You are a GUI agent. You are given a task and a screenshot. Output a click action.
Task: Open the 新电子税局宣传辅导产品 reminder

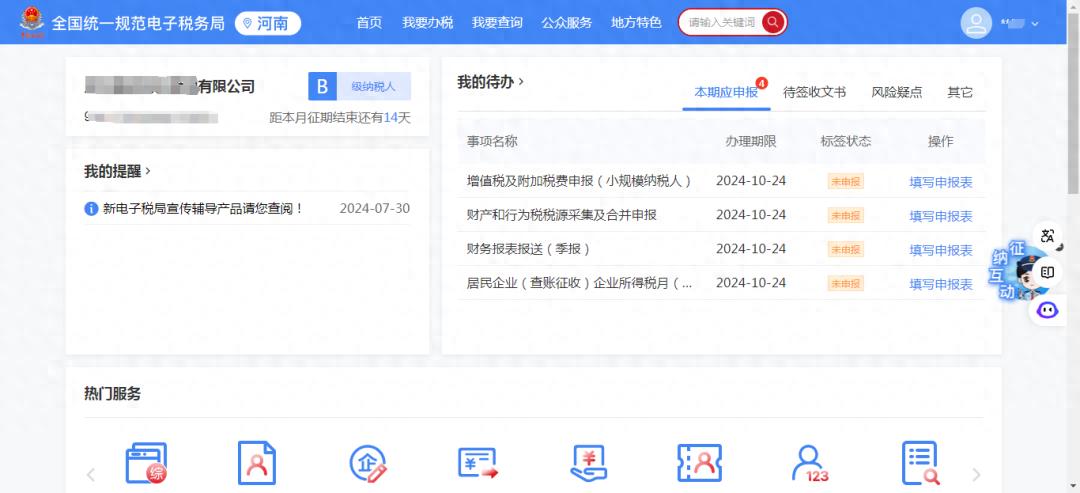[203, 209]
